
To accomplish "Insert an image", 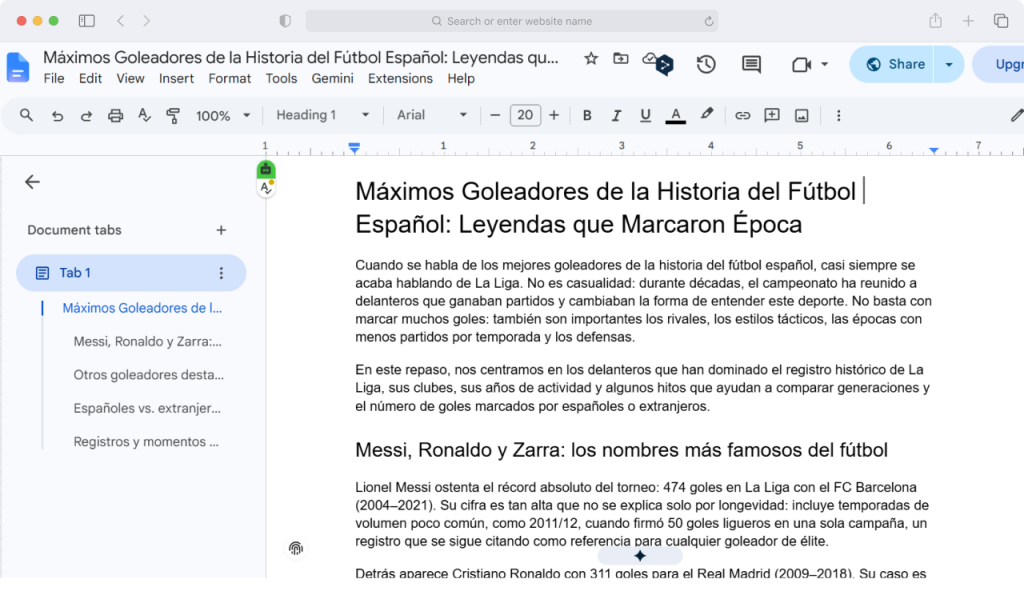I will click(x=801, y=116).
